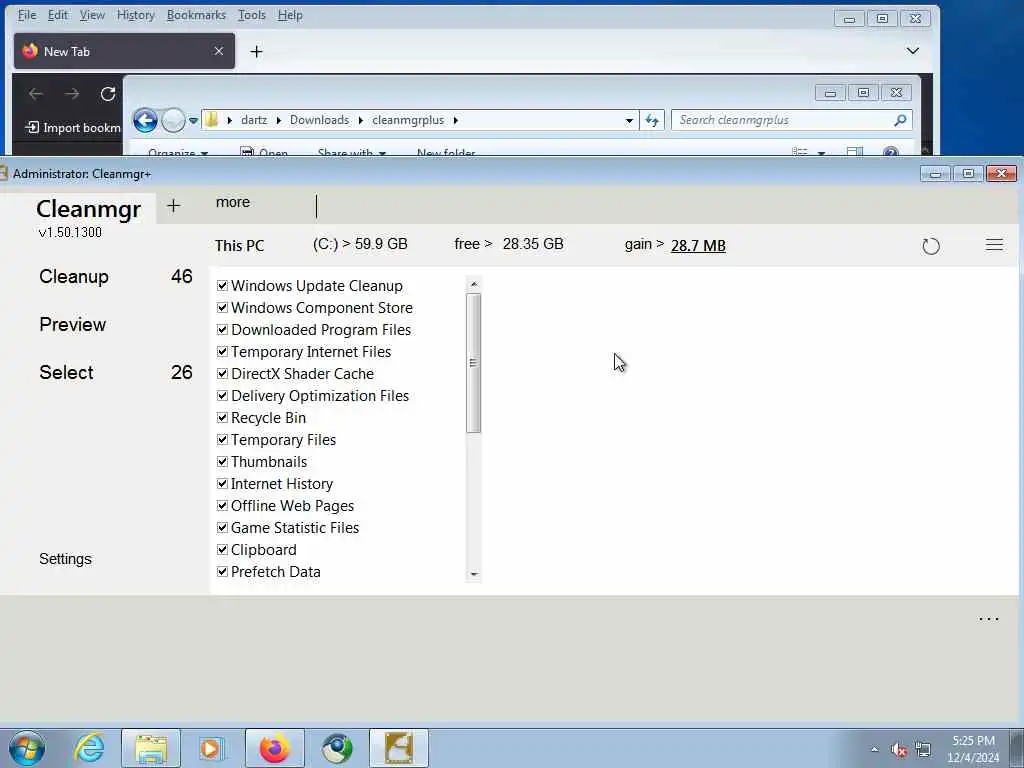Click Select in the Cleanmgr+ sidebar
This screenshot has width=1024, height=768.
(67, 372)
